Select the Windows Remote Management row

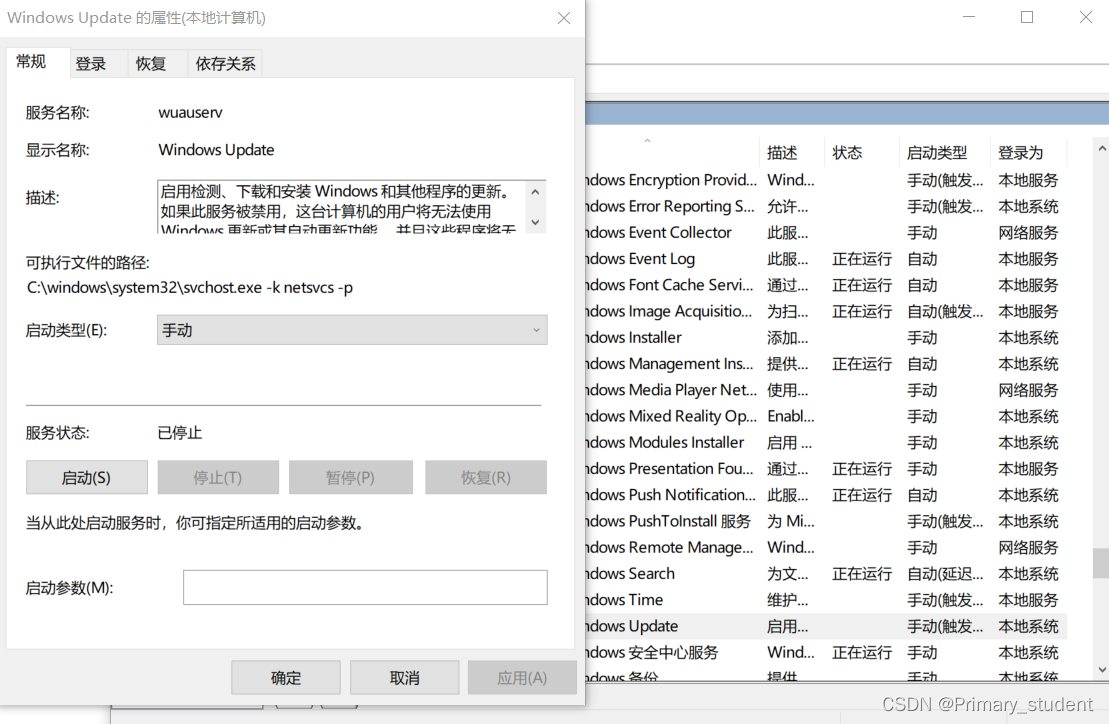point(825,547)
